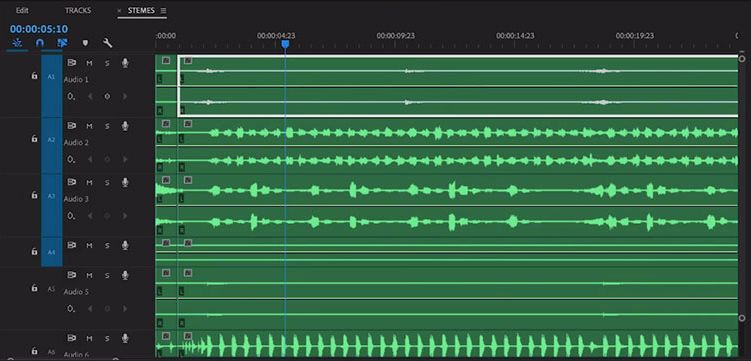Click voice-over record mic on Audio 5
751x361 pixels.
125,275
